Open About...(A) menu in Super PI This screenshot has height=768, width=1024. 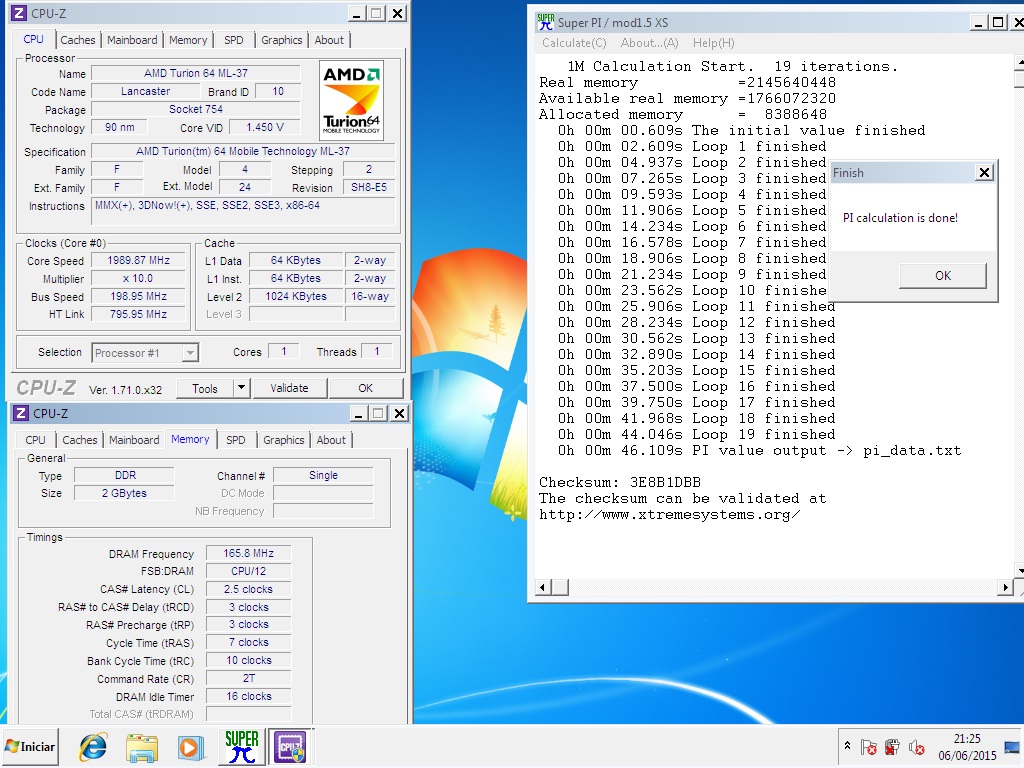pyautogui.click(x=649, y=43)
